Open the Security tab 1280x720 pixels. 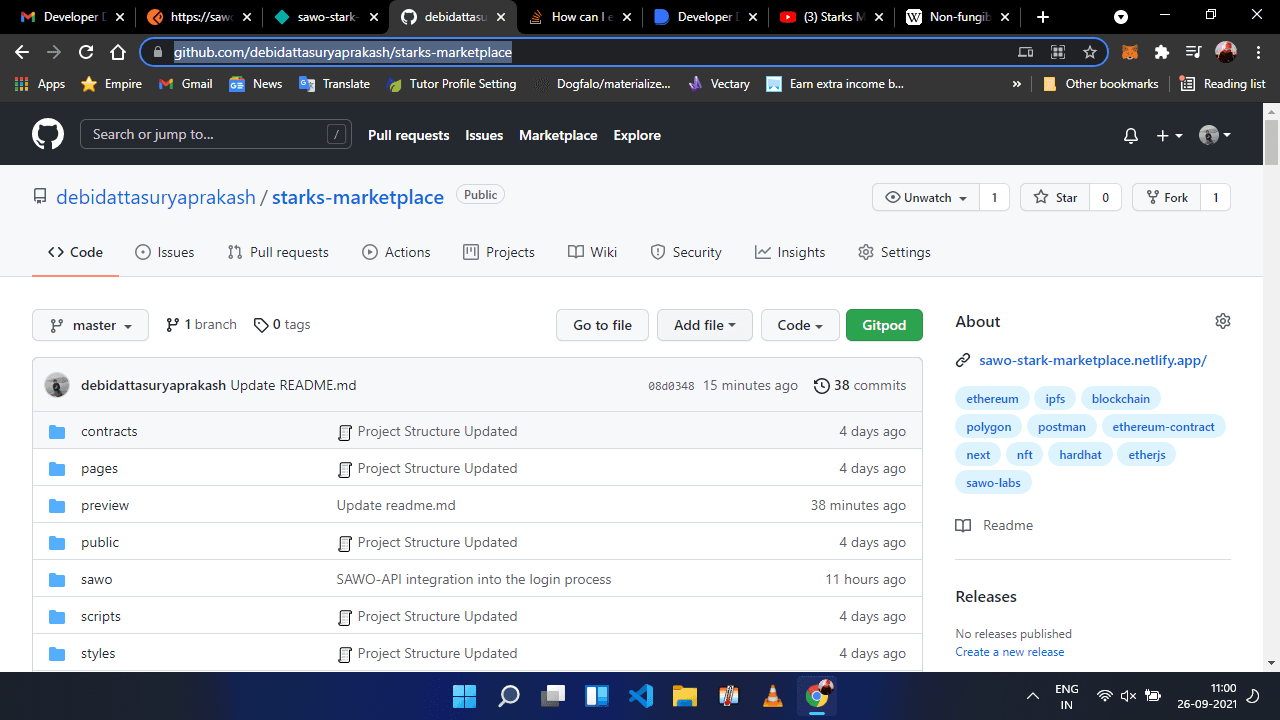[686, 252]
